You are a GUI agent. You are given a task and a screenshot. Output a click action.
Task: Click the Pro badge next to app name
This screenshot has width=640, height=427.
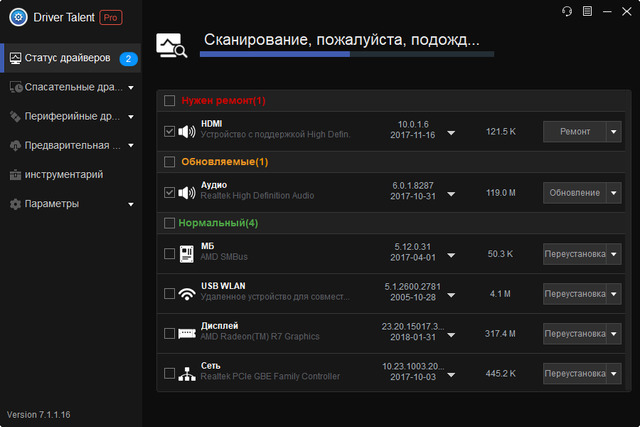pyautogui.click(x=111, y=17)
